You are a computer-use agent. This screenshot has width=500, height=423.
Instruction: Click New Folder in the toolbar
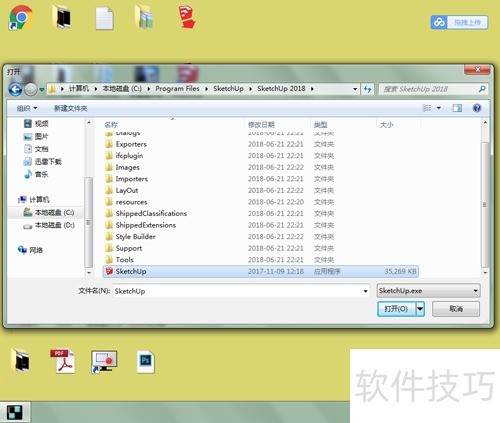70,108
